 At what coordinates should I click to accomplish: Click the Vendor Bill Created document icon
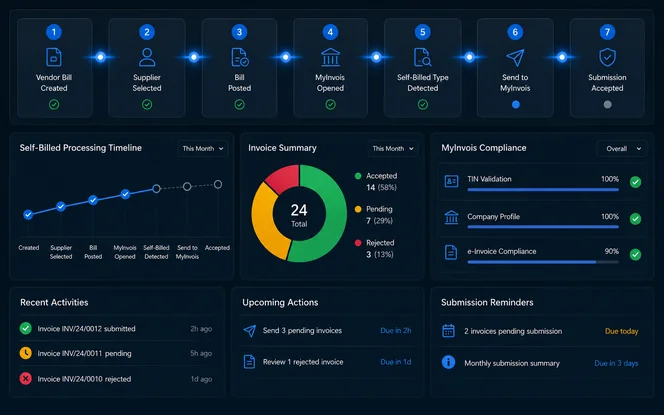54,57
